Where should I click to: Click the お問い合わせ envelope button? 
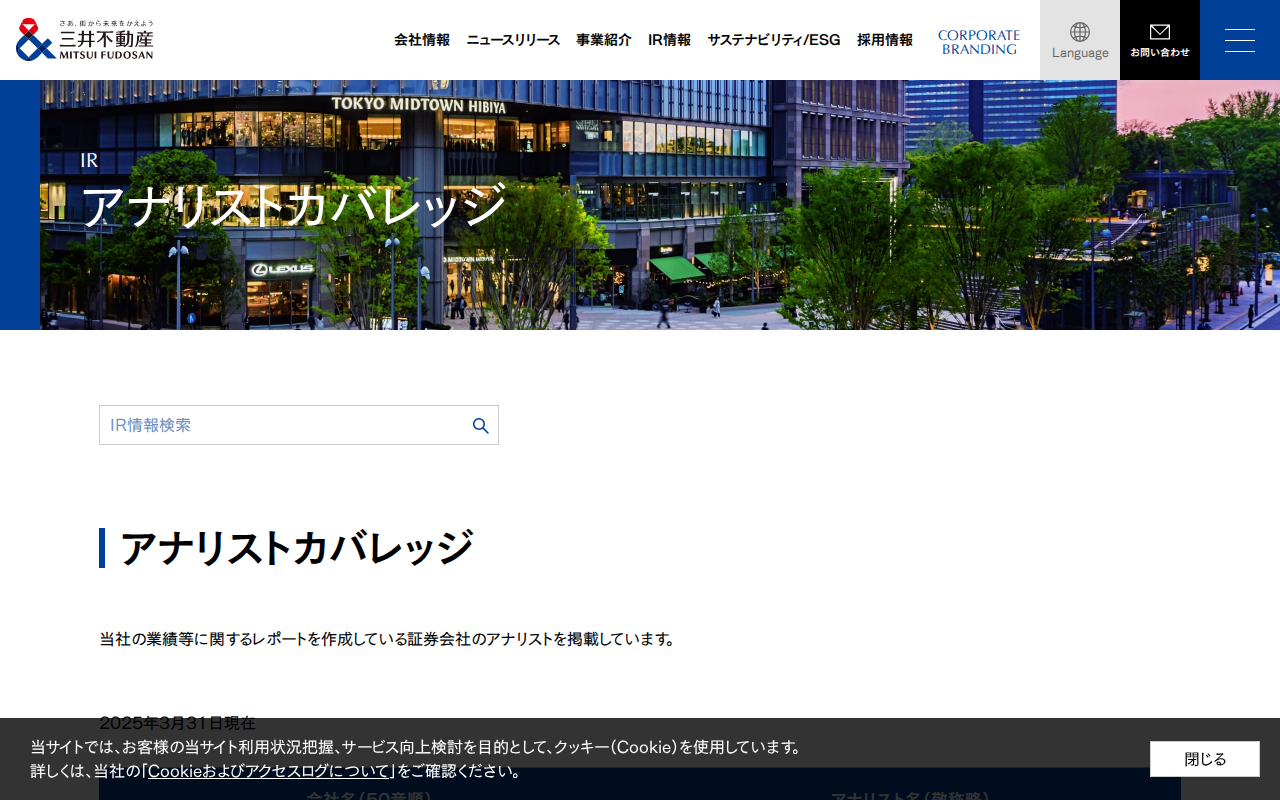(x=1160, y=40)
